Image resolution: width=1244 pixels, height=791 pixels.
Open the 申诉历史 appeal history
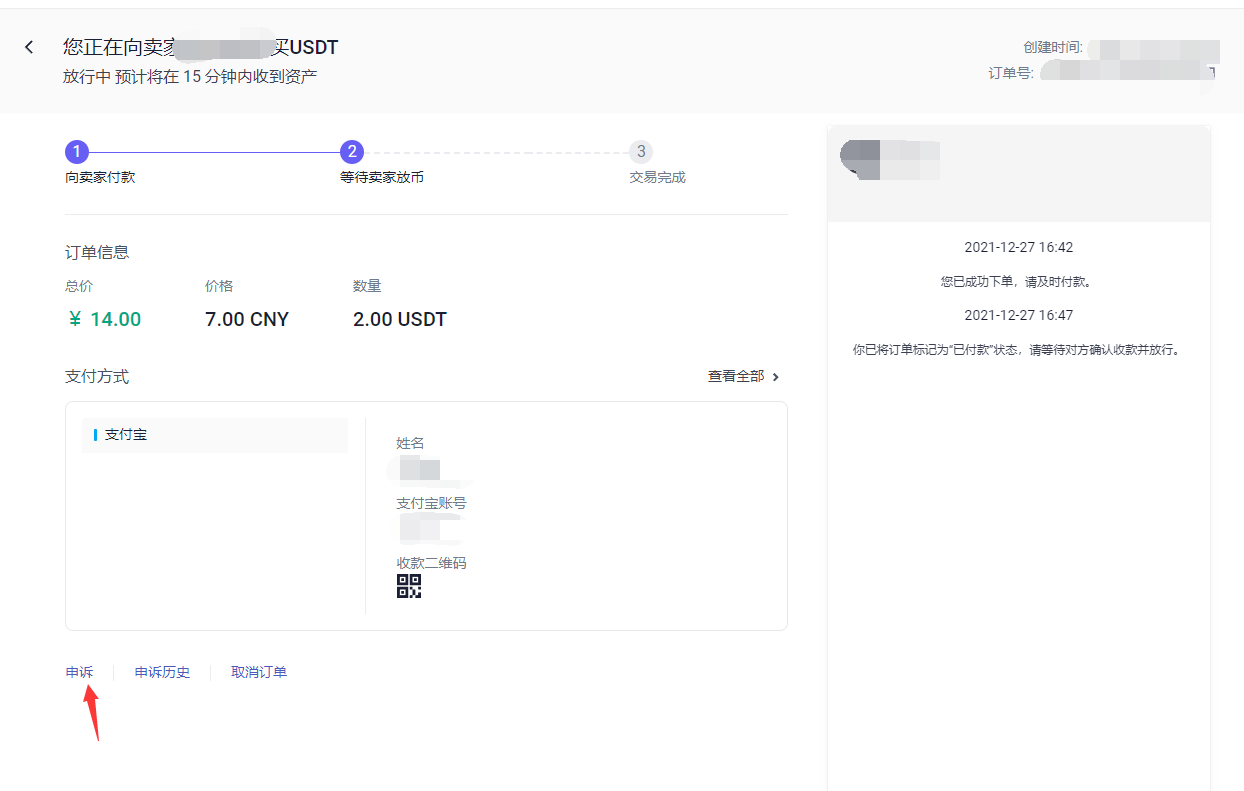pos(162,671)
